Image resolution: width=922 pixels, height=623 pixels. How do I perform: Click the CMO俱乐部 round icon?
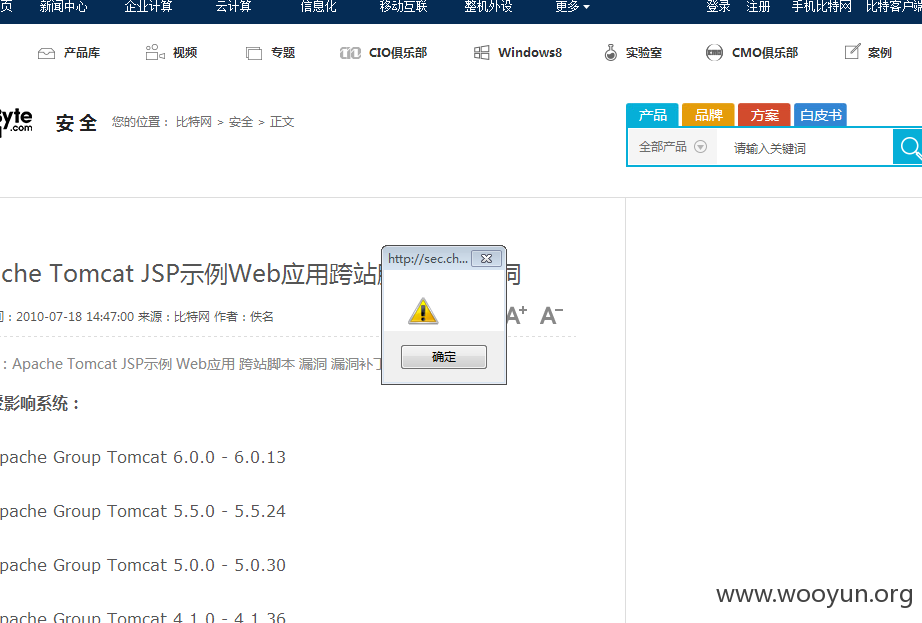(x=714, y=53)
